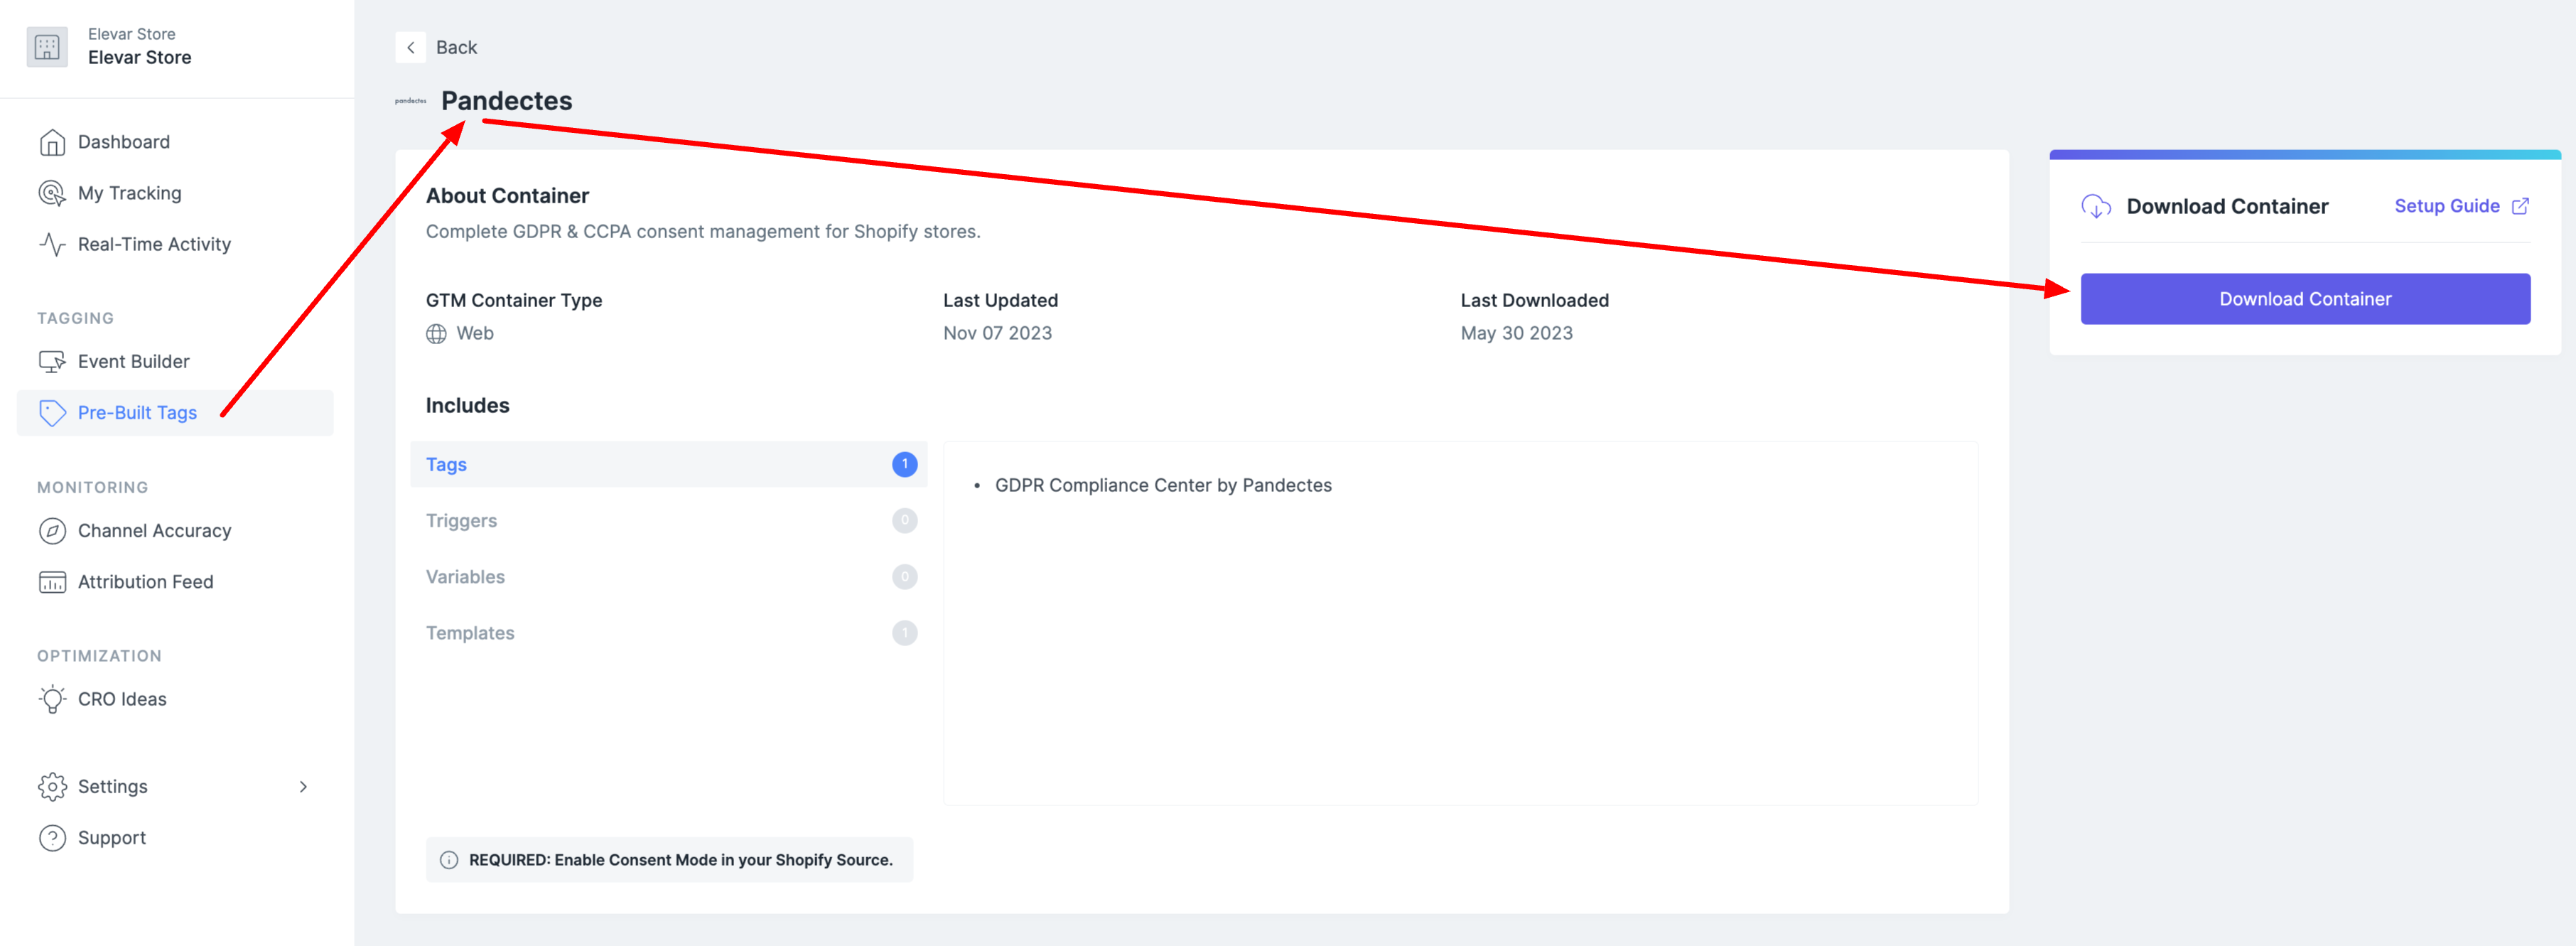Image resolution: width=2576 pixels, height=946 pixels.
Task: Click the Dashboard home icon
Action: point(52,143)
